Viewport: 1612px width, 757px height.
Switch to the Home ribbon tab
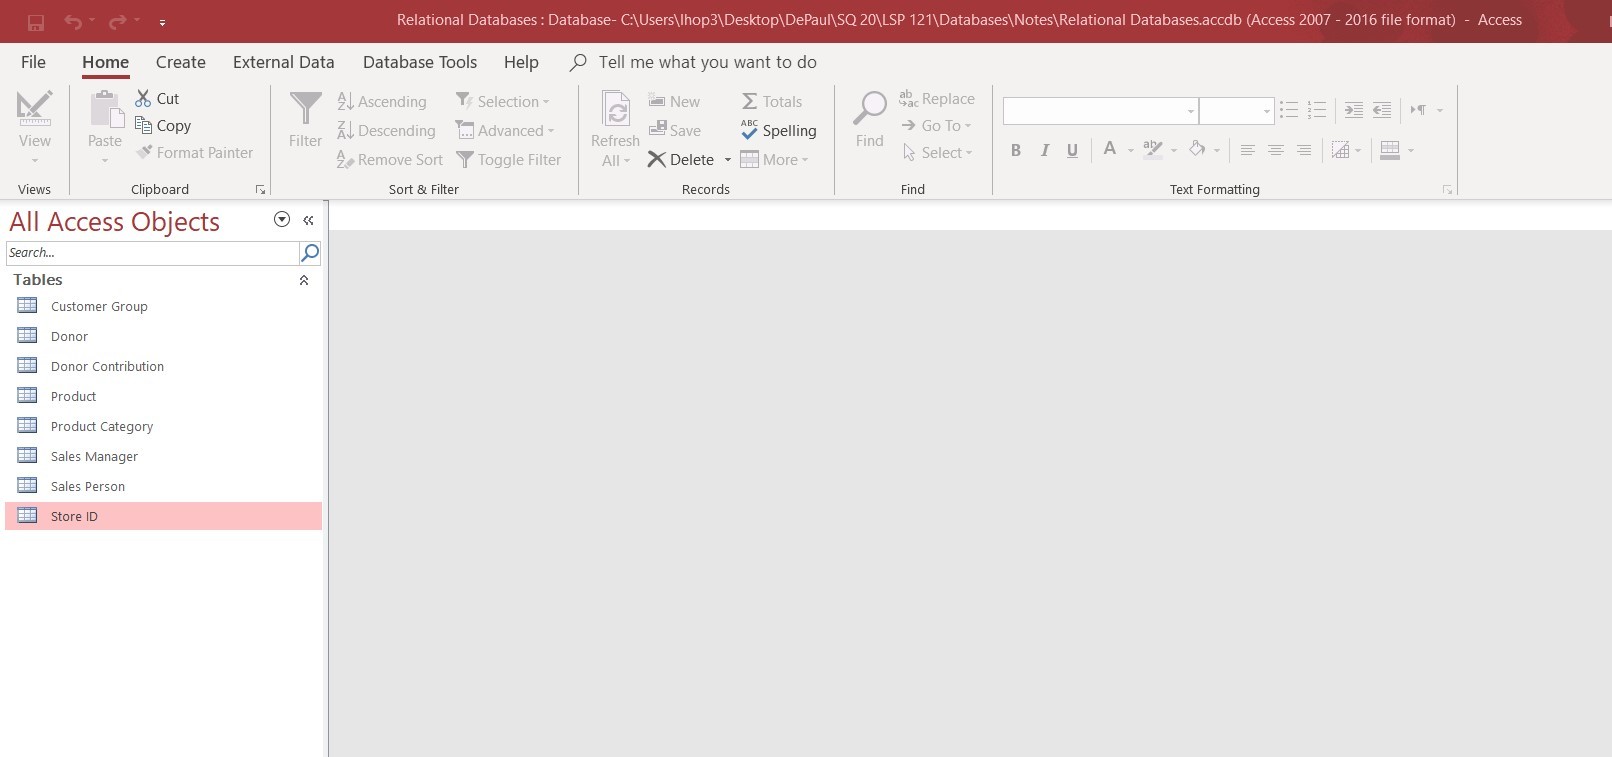pyautogui.click(x=105, y=62)
